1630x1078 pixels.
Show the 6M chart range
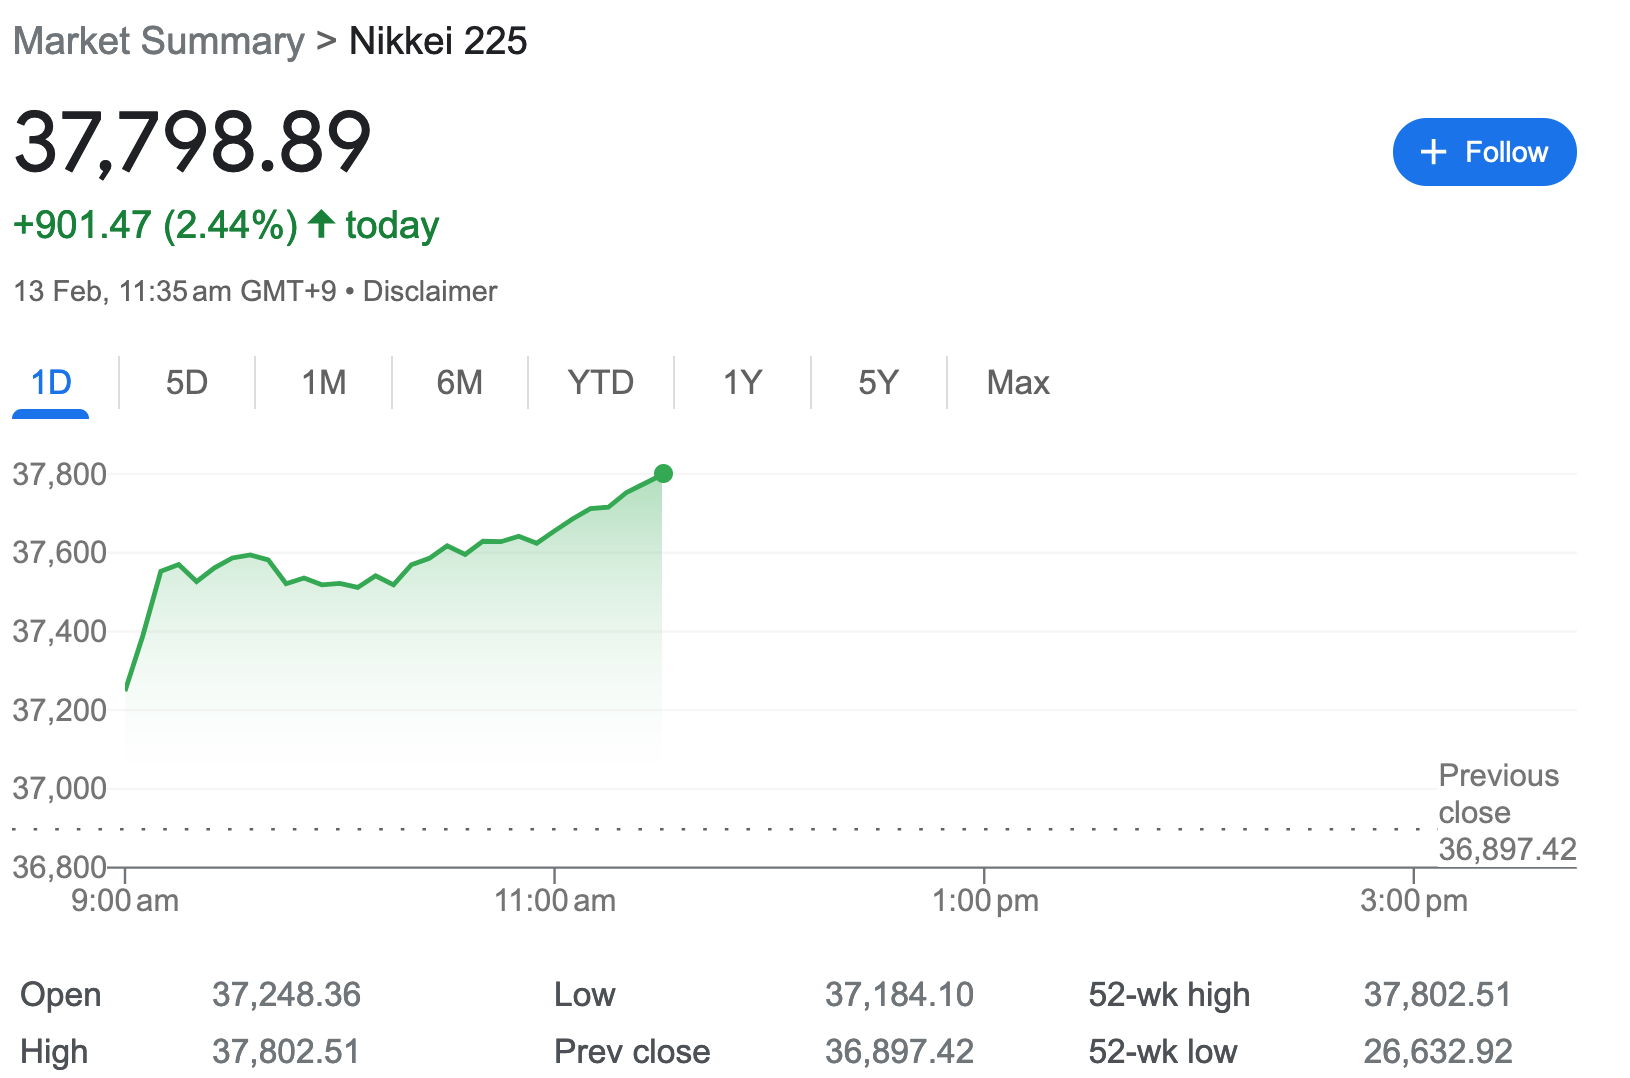click(459, 382)
